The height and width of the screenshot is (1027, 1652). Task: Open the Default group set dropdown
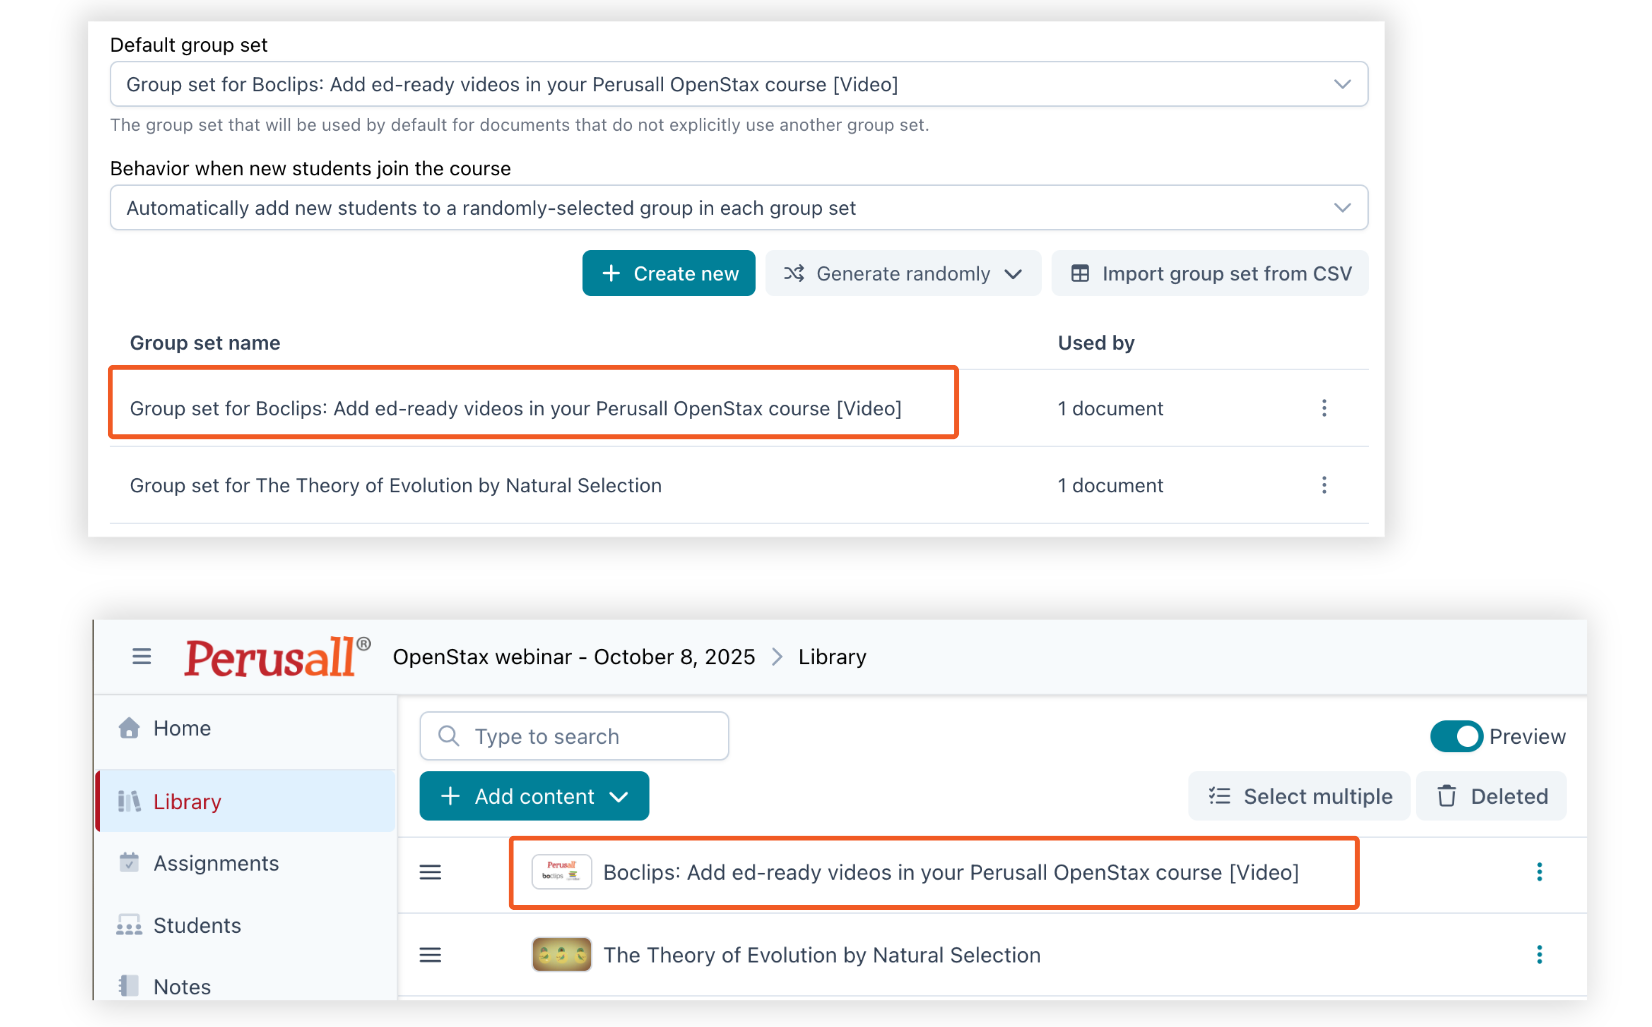[x=739, y=84]
